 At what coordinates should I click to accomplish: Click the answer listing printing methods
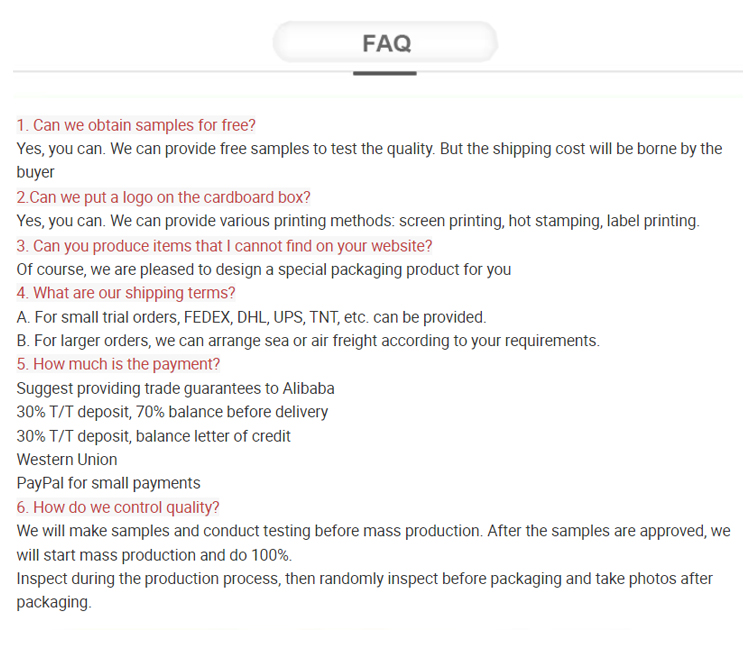[x=358, y=221]
